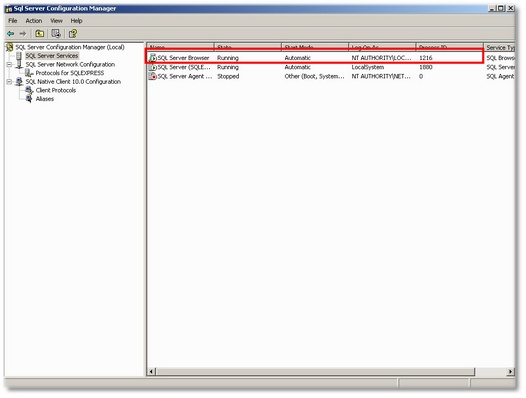Select SQL Native Client 10.0 Configuration label
Screen dimensions: 526x398
point(73,82)
